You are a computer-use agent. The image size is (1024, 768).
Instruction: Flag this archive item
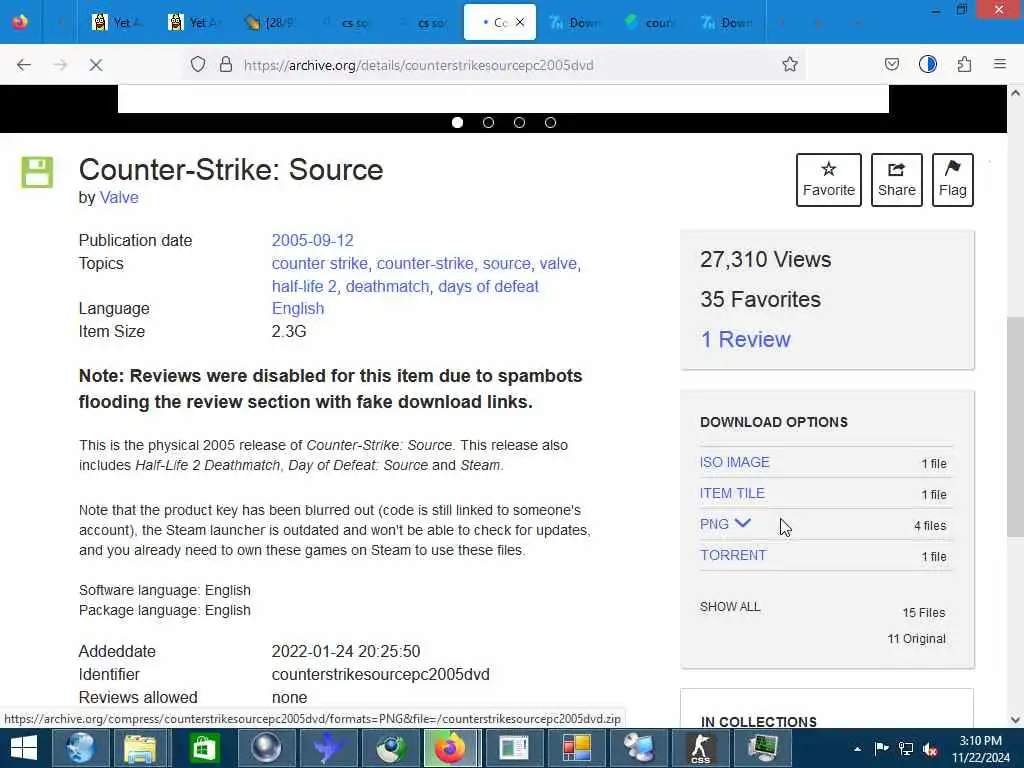pyautogui.click(x=953, y=180)
